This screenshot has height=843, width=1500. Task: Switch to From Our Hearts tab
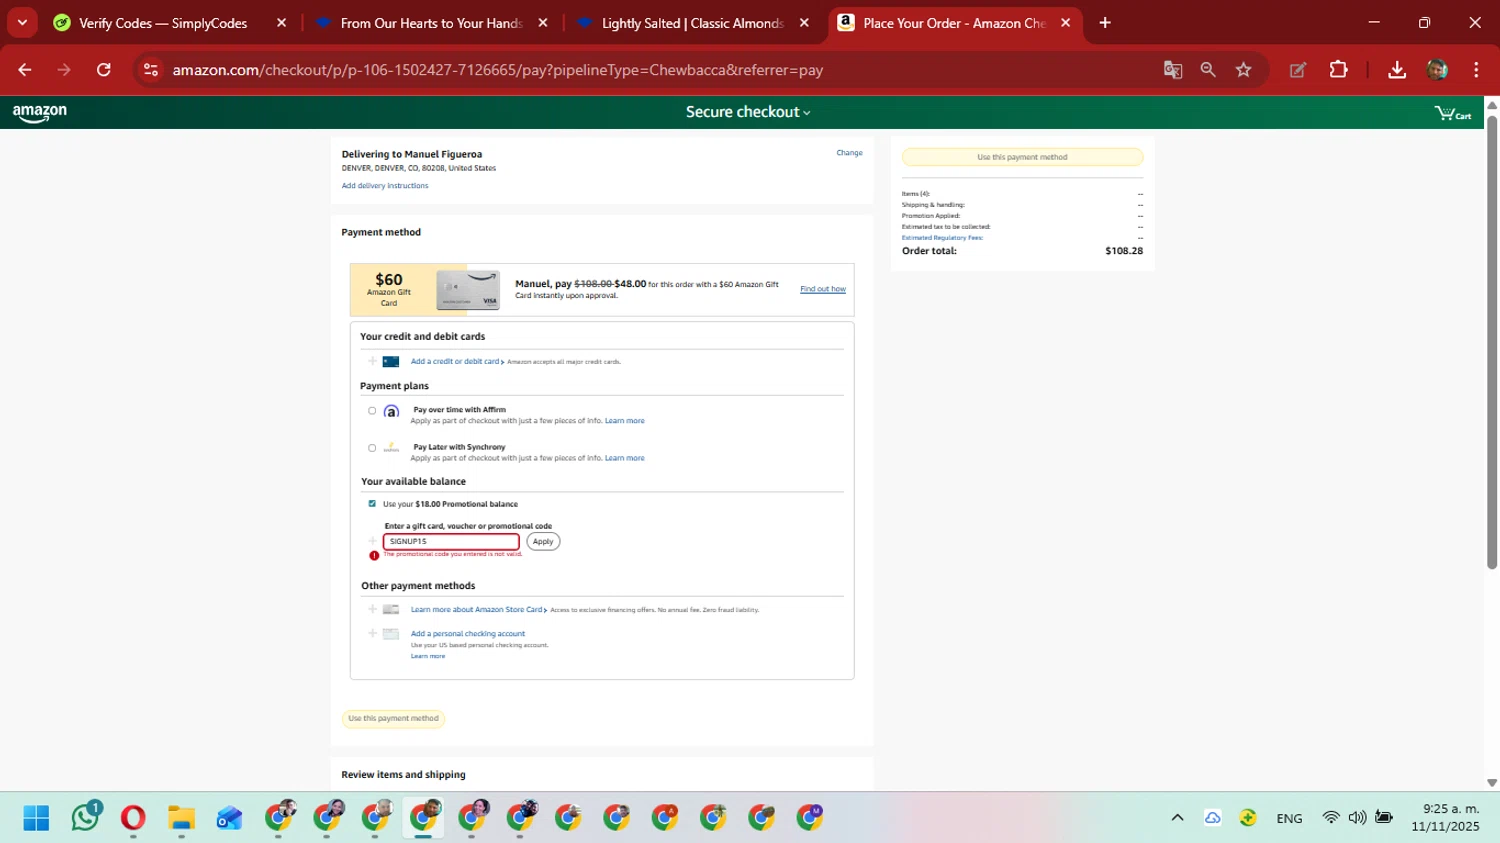431,23
